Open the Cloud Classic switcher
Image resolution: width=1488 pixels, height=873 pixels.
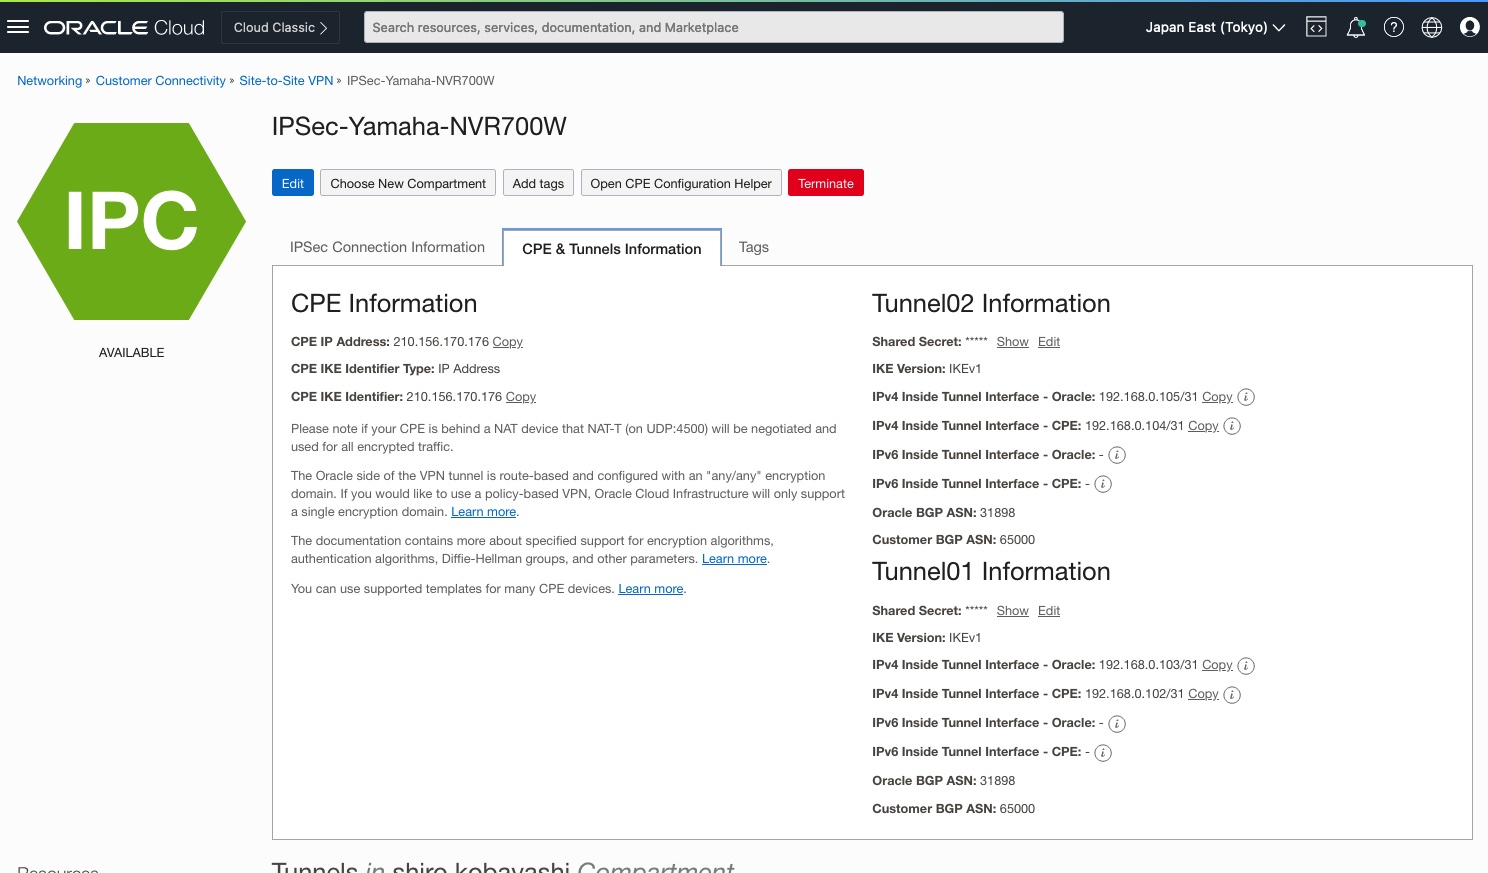[280, 27]
